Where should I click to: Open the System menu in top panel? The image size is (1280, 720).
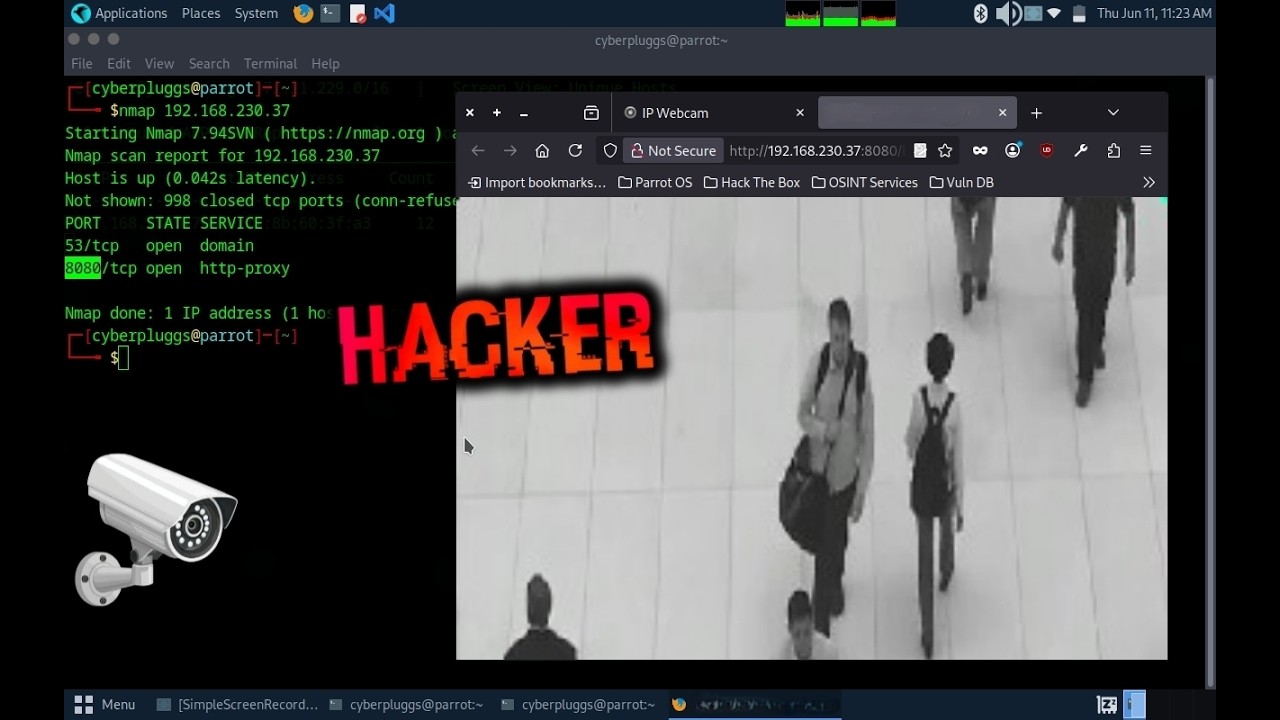coord(256,13)
